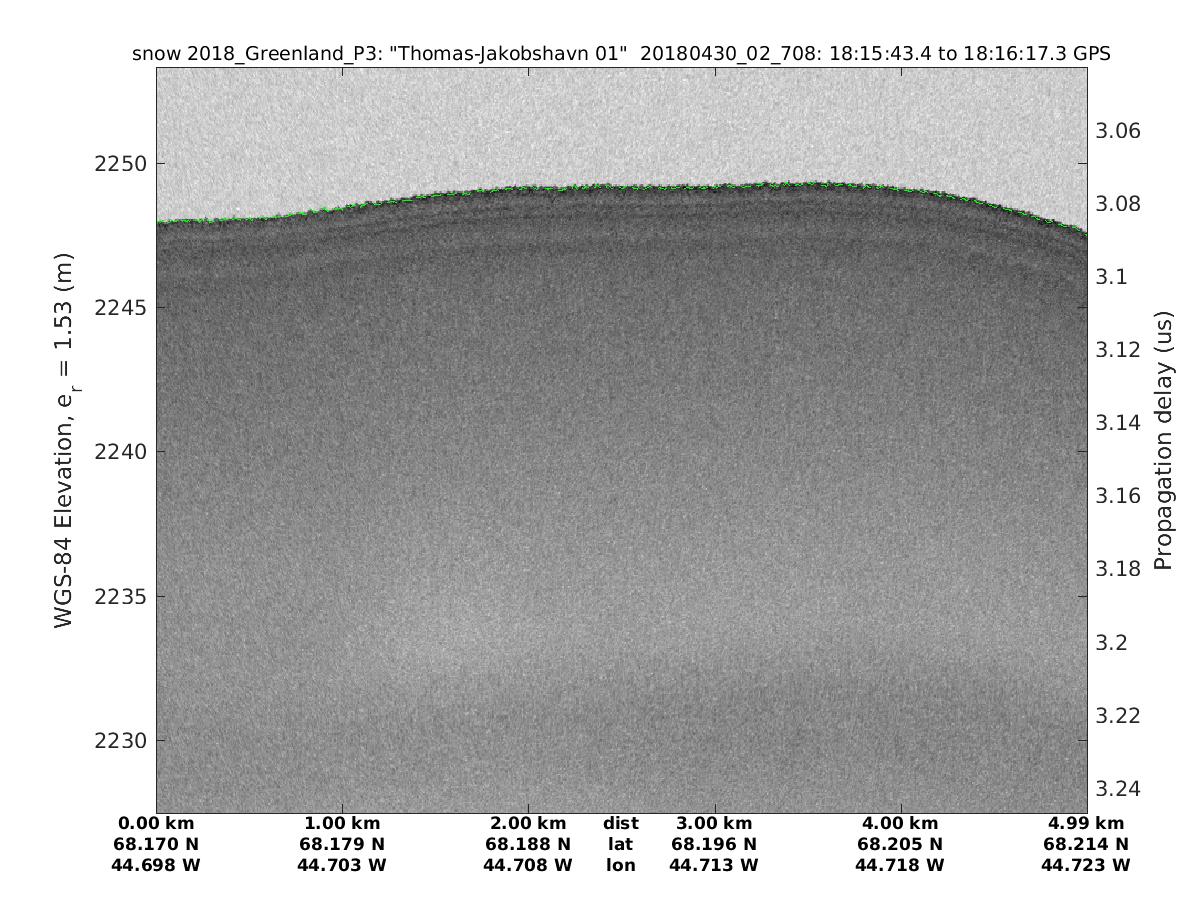Click the 4.99 km distance label
The height and width of the screenshot is (900, 1200).
1085,824
